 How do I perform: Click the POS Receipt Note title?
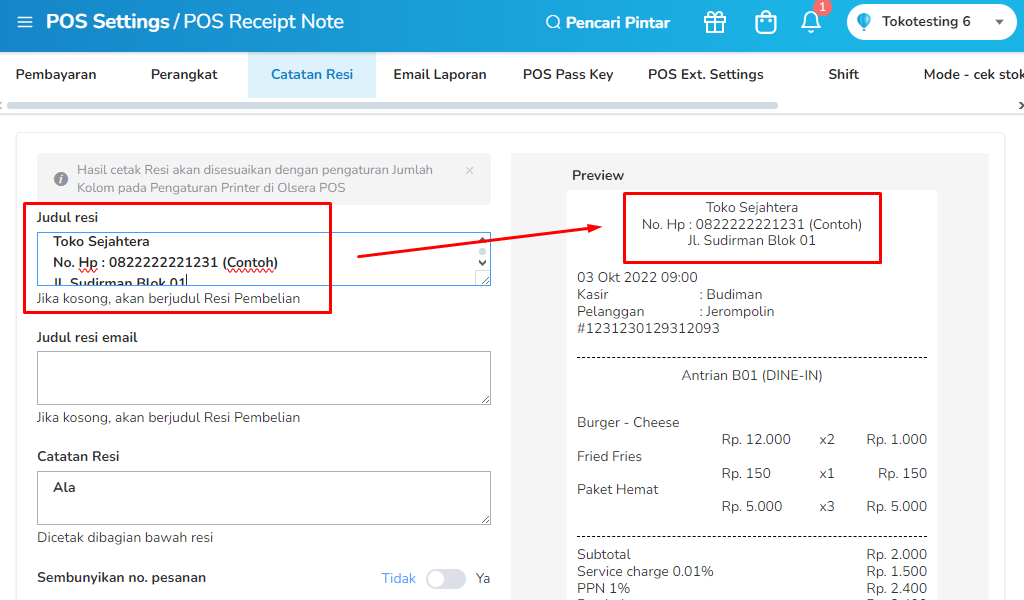point(264,22)
